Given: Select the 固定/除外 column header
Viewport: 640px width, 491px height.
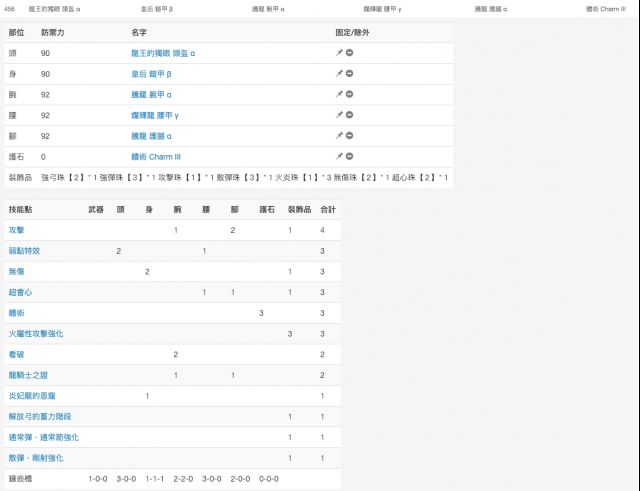Looking at the screenshot, I should tap(352, 33).
